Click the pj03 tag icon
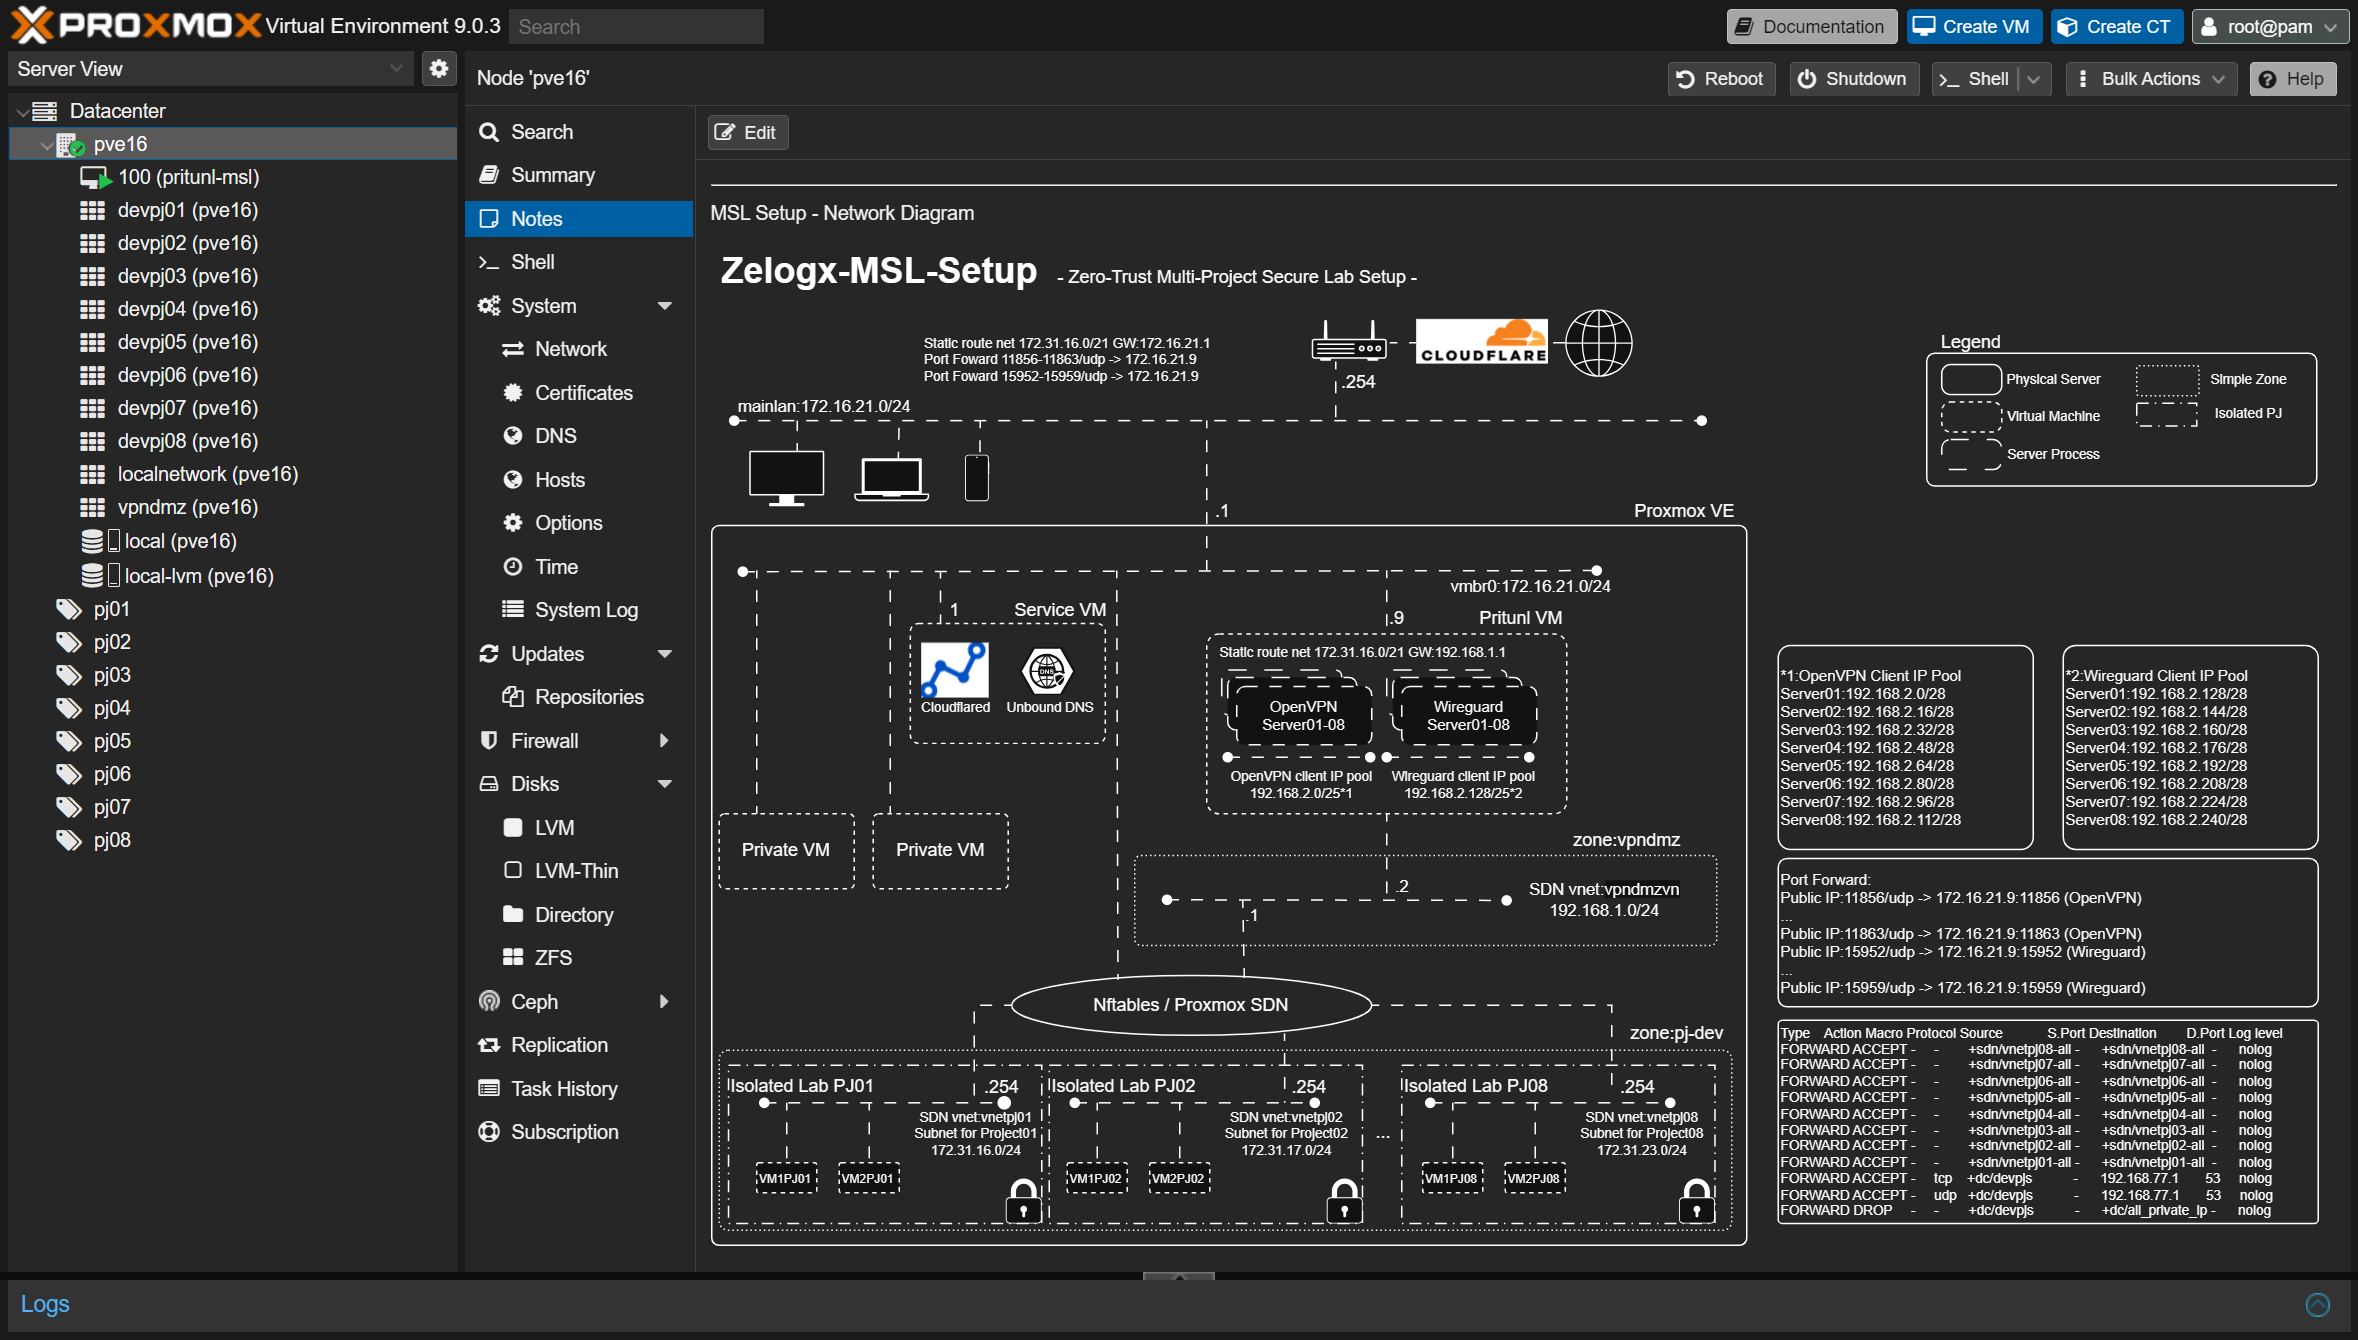The width and height of the screenshot is (2358, 1340). pos(69,675)
